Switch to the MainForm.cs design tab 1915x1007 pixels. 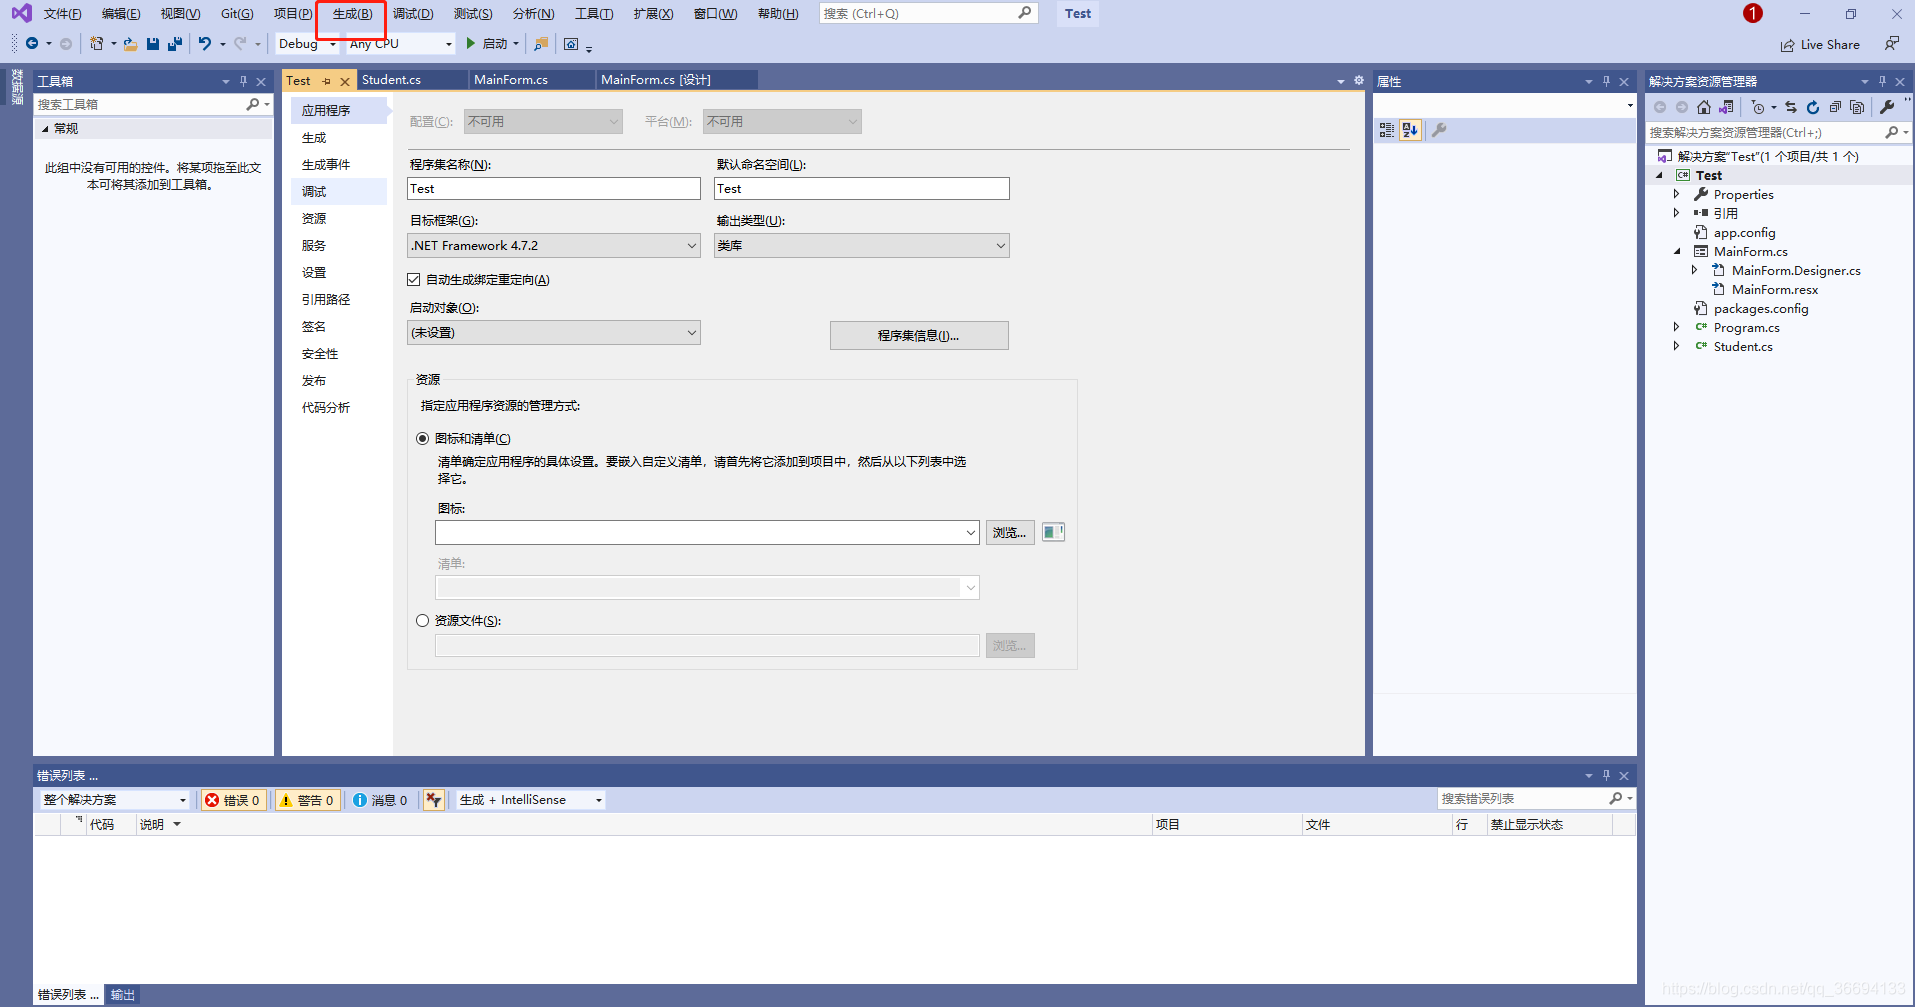656,80
